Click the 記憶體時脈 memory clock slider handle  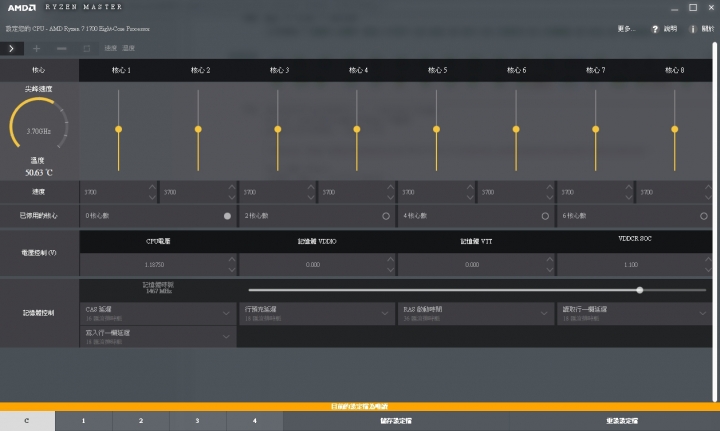point(639,290)
